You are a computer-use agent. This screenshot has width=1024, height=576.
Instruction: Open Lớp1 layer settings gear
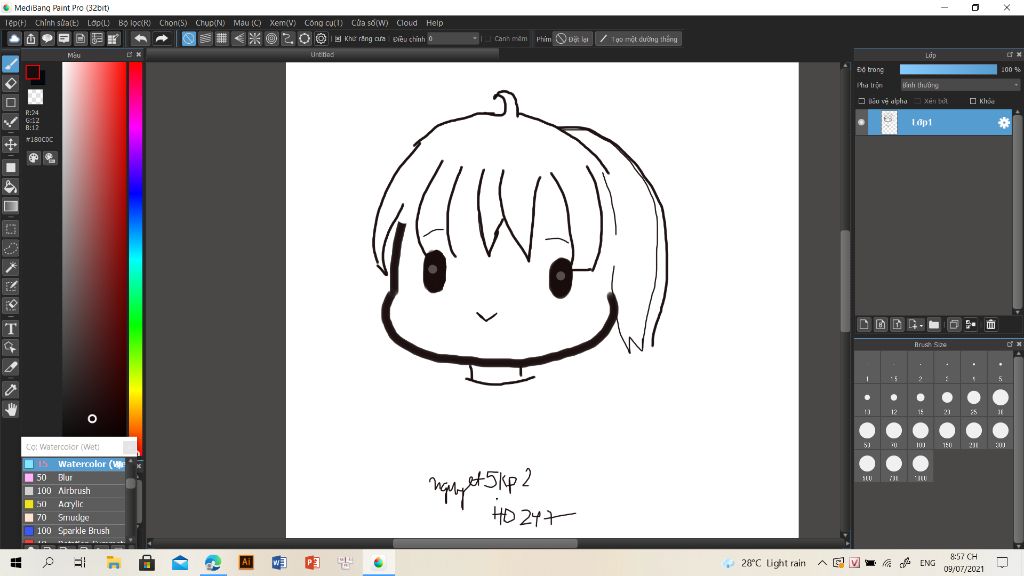point(1004,122)
